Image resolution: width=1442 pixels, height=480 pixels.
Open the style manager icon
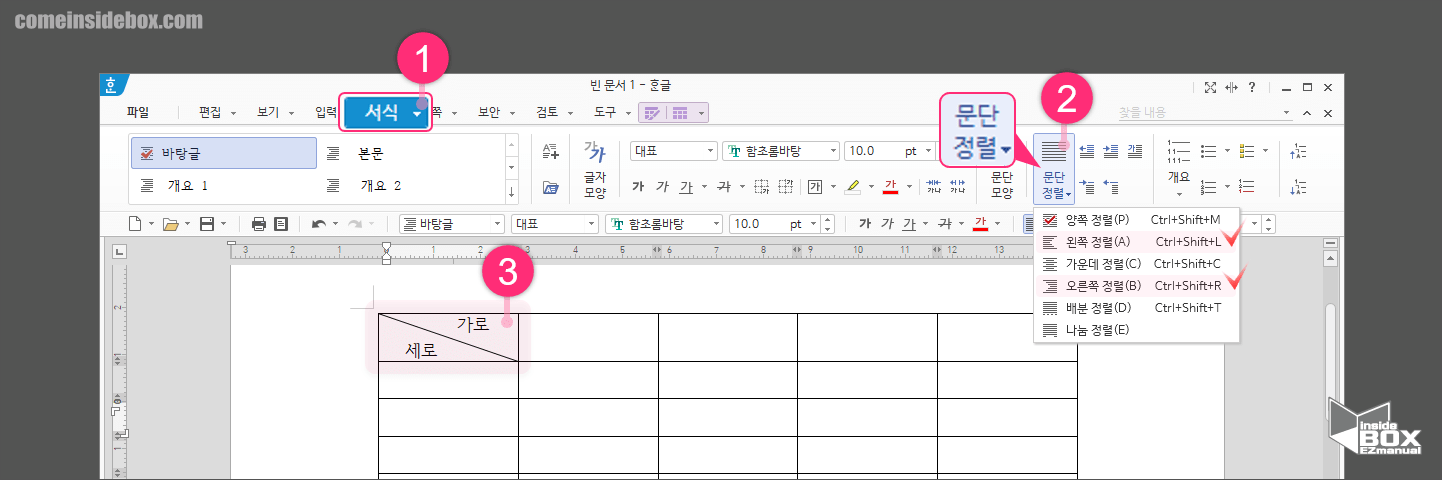tap(550, 187)
